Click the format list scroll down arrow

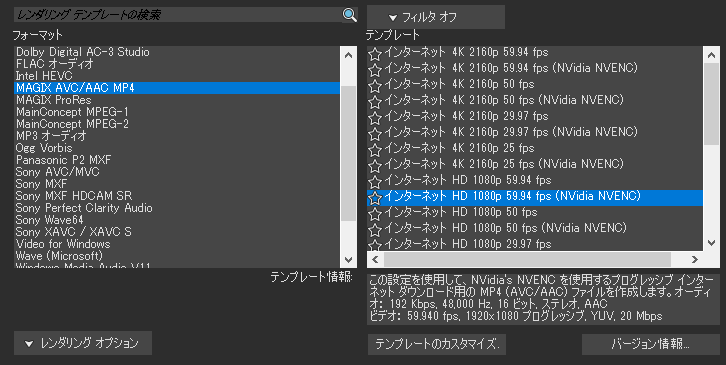coord(349,260)
